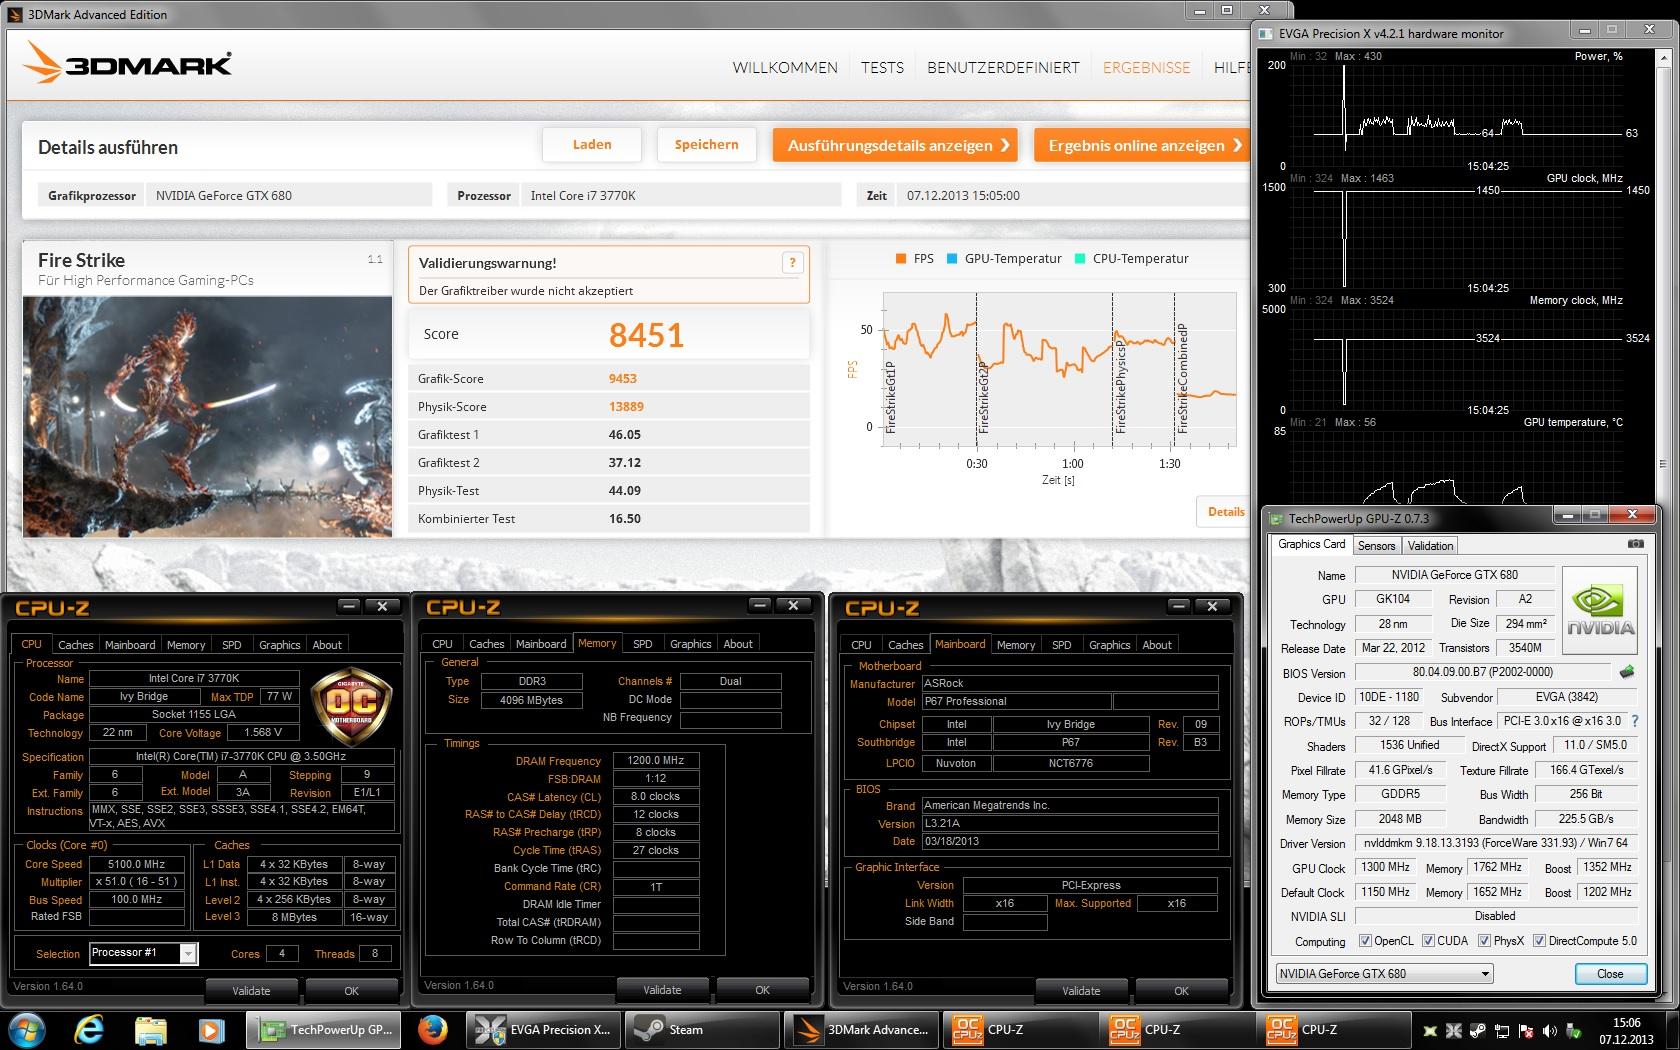Click the GPU-Z title bar icon
Screen dimensions: 1680x1050
[1276, 518]
